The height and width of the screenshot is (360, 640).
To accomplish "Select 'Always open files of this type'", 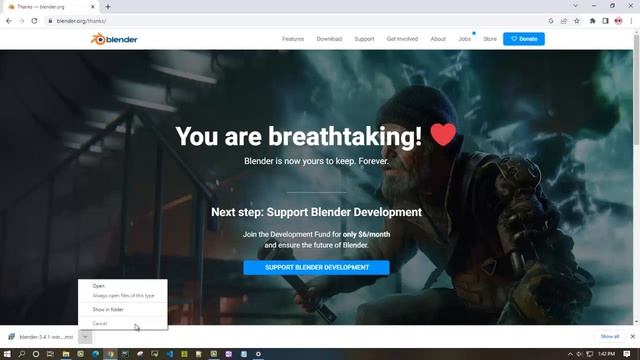I will (x=123, y=296).
